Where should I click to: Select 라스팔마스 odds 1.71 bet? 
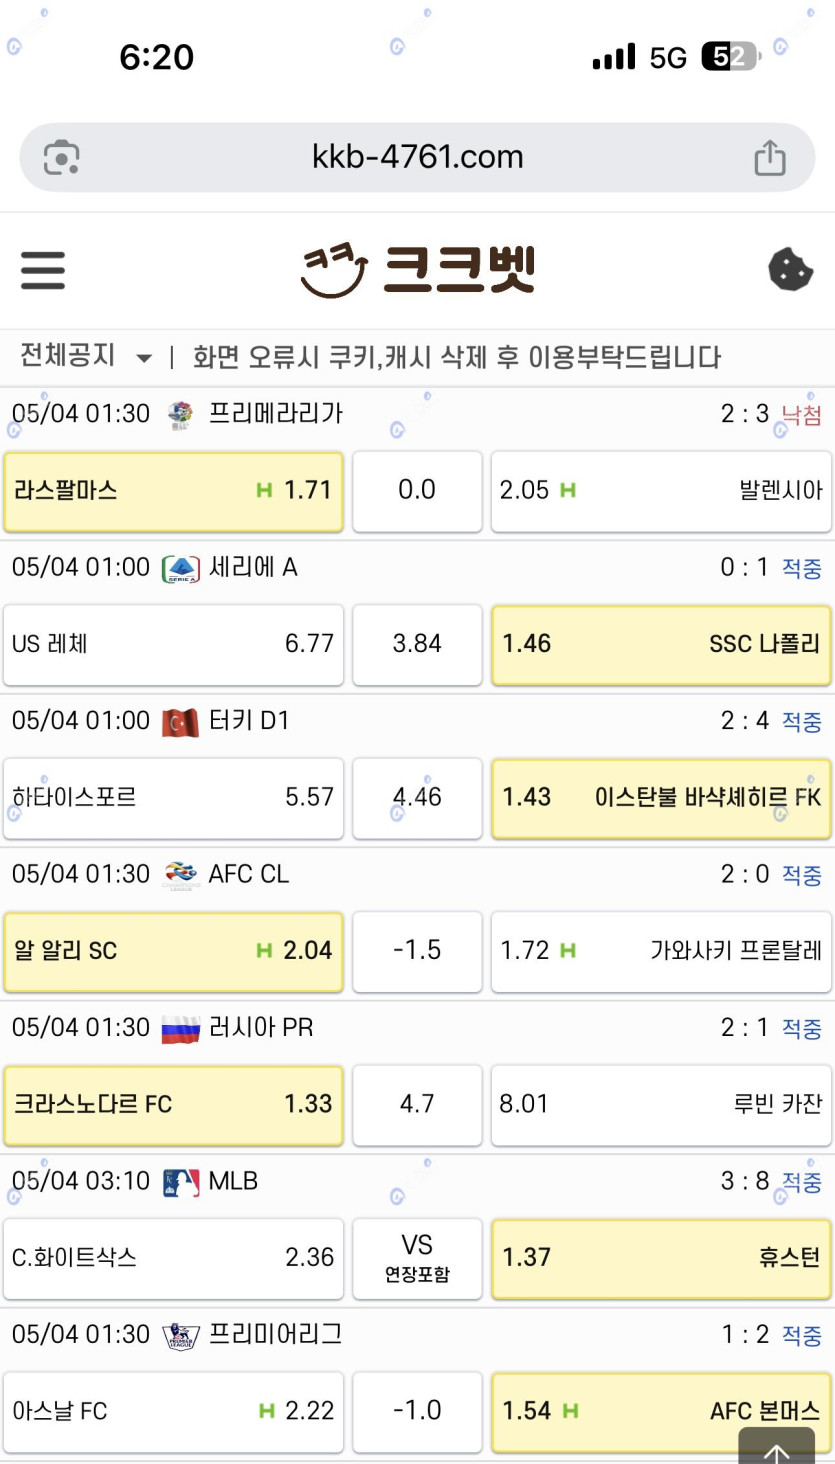[x=174, y=491]
